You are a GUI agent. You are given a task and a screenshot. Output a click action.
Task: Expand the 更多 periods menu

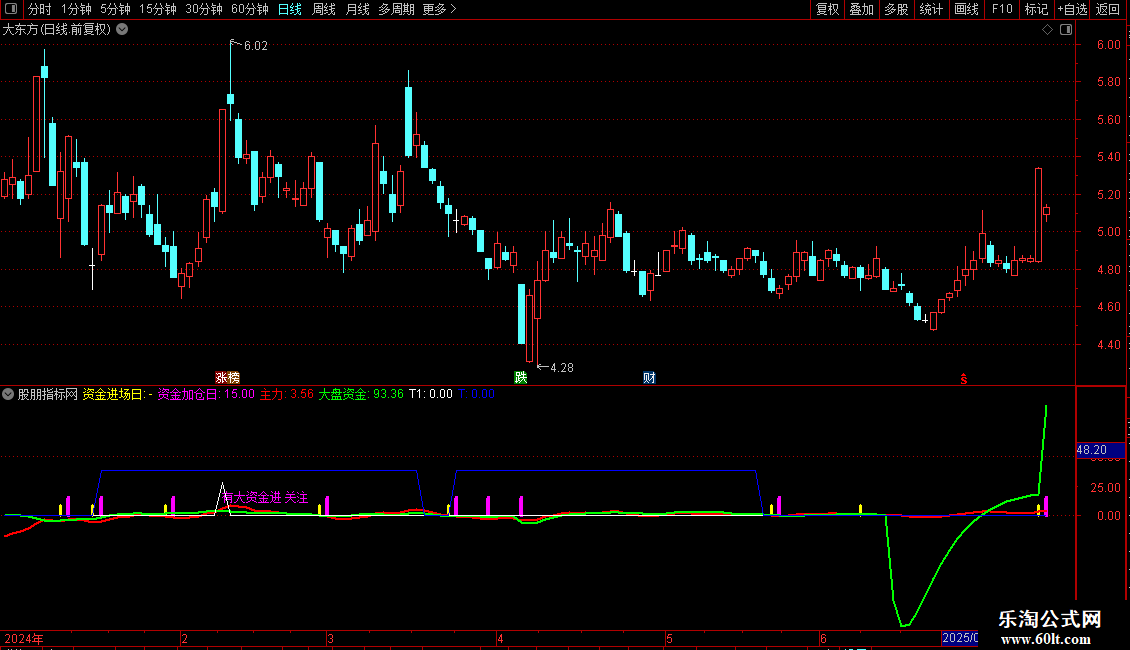pos(439,9)
